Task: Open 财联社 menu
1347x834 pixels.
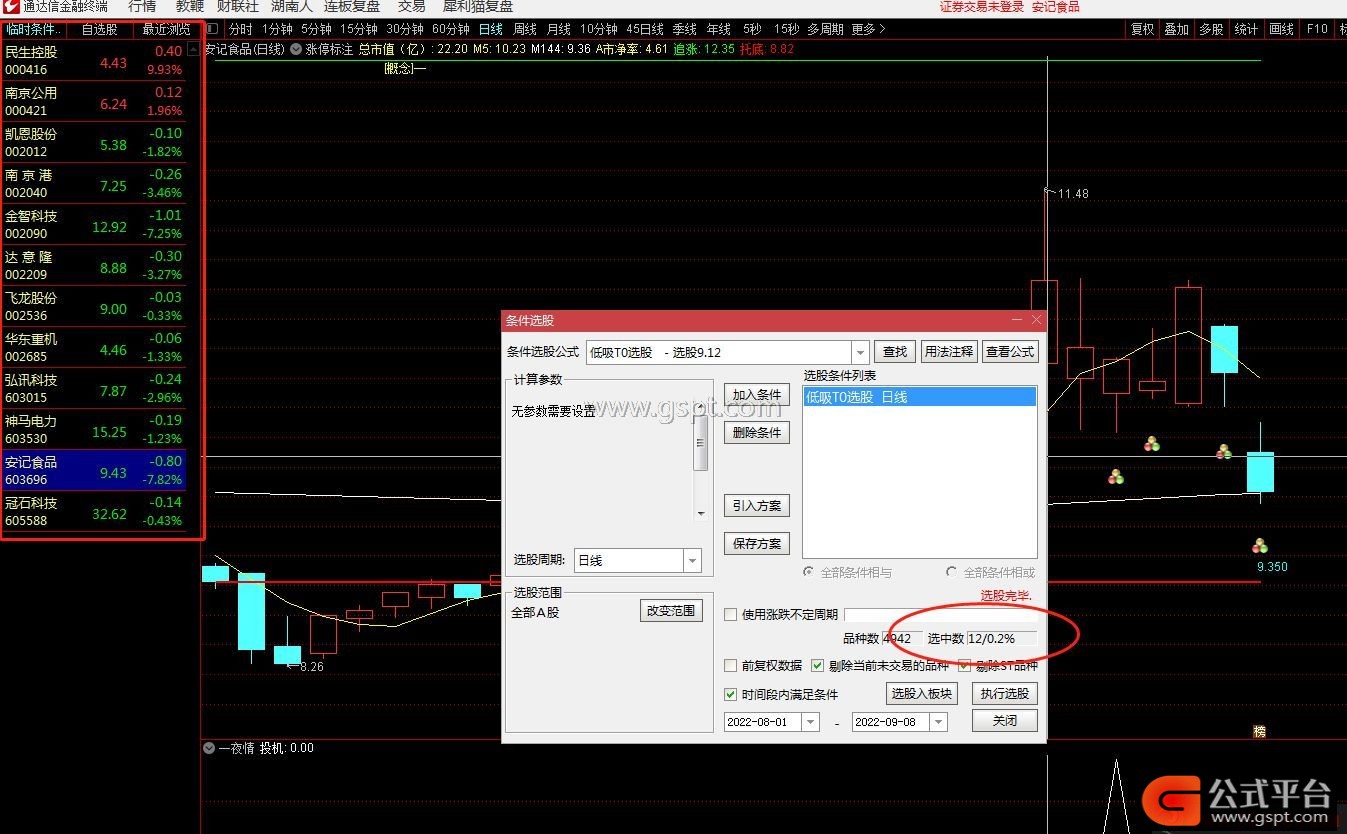Action: point(237,6)
